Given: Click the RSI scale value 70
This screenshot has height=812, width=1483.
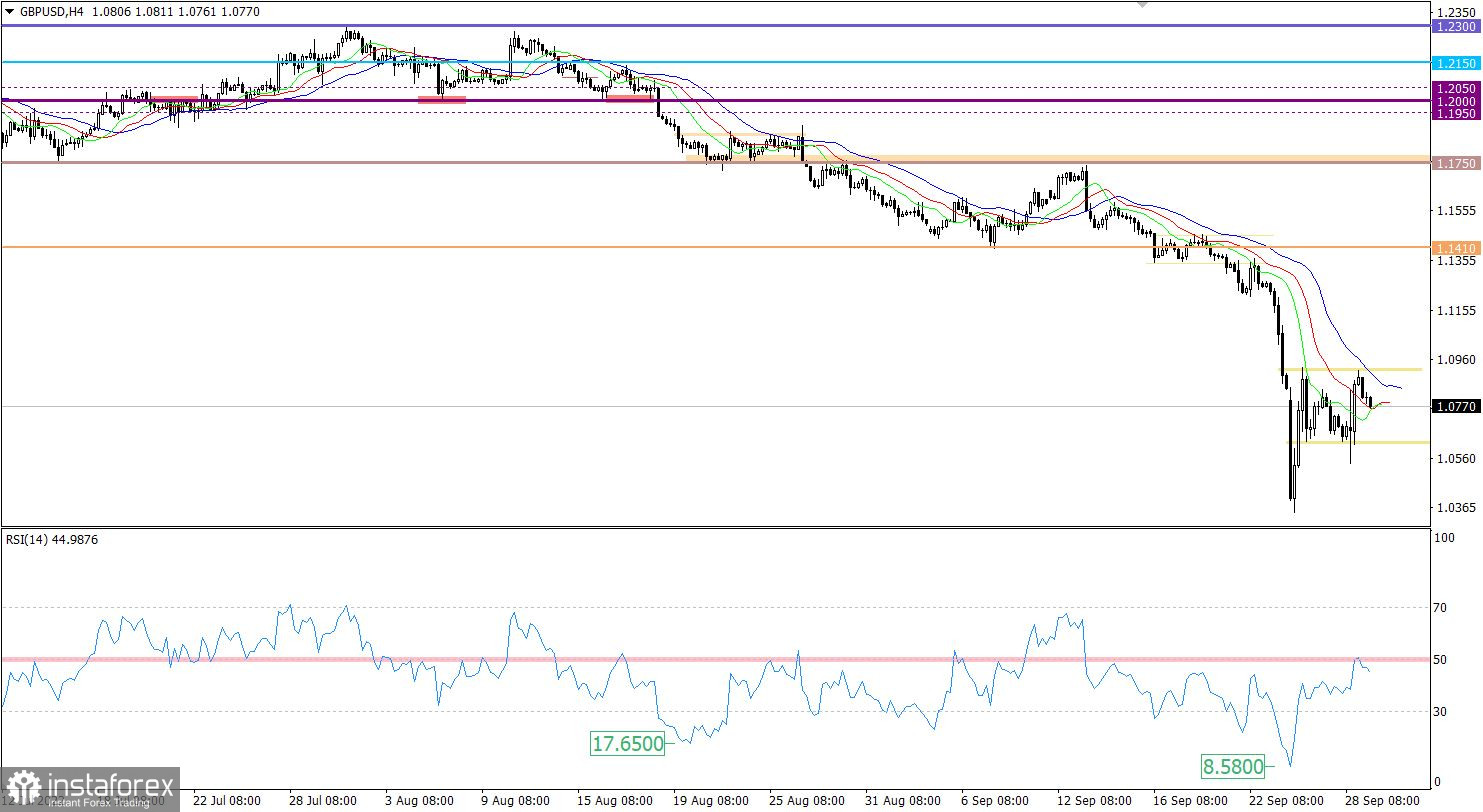Looking at the screenshot, I should (x=1441, y=607).
